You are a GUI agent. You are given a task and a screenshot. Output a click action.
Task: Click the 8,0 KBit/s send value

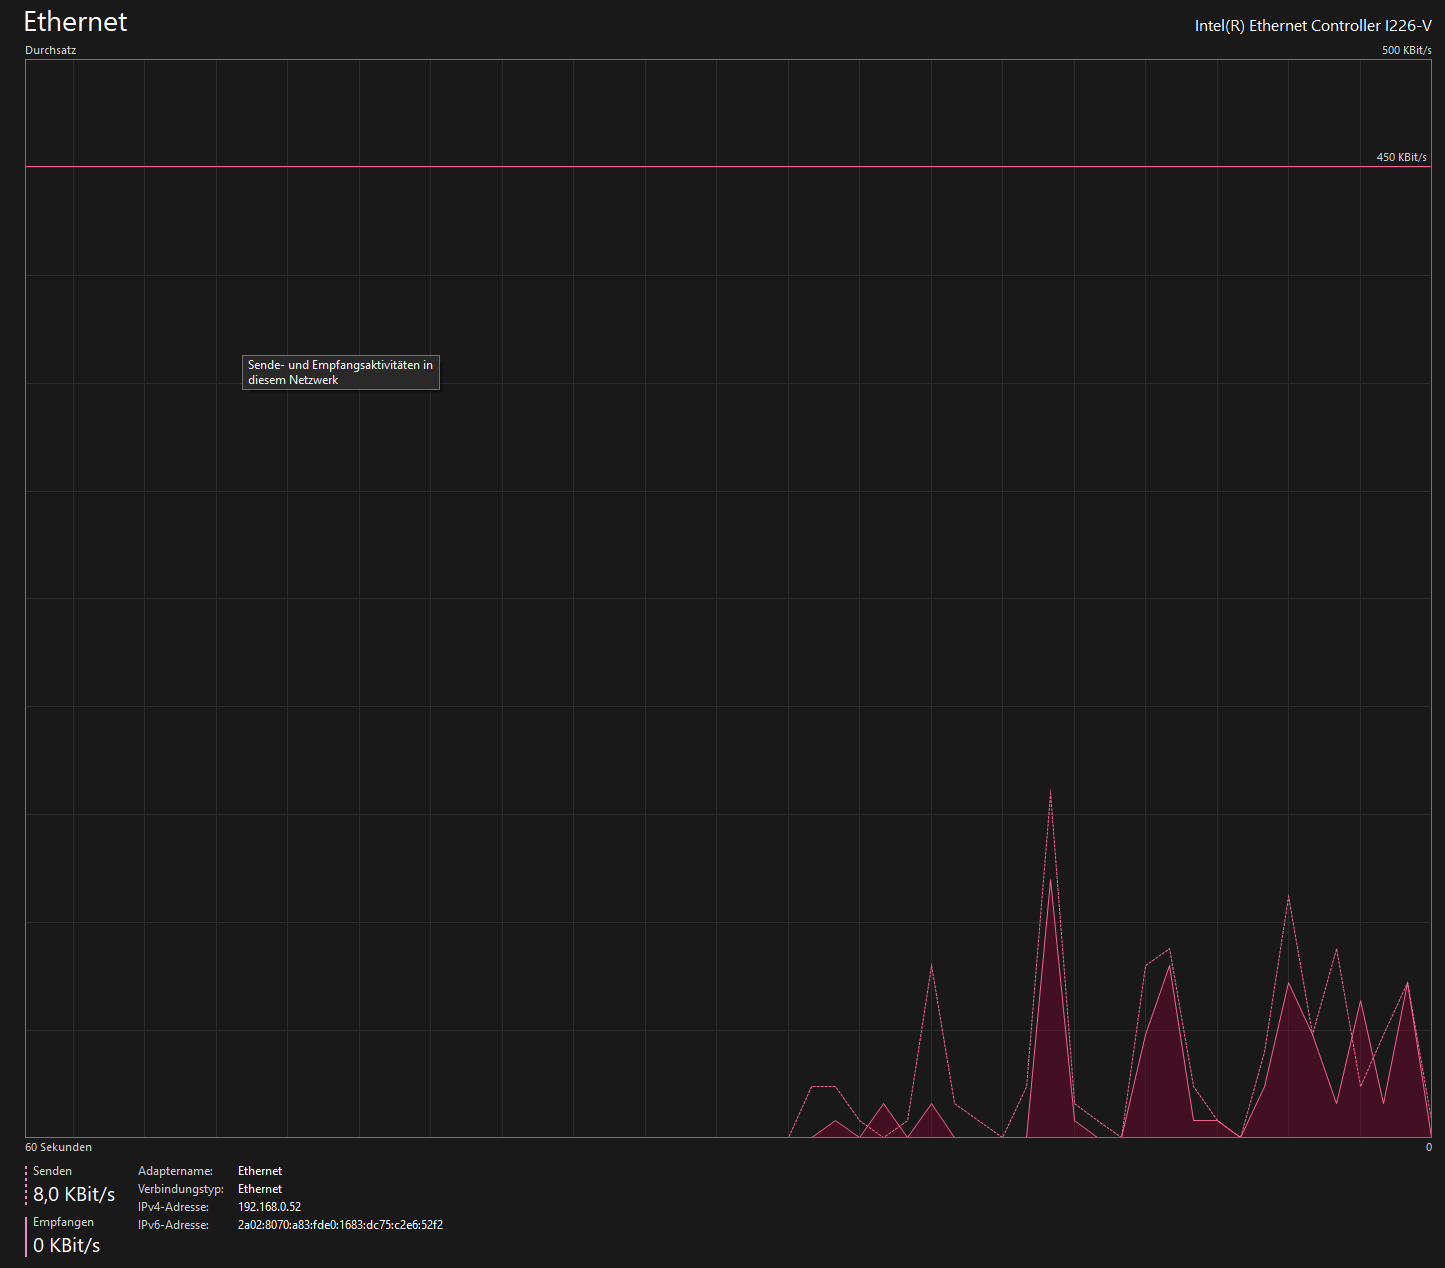tap(74, 1194)
